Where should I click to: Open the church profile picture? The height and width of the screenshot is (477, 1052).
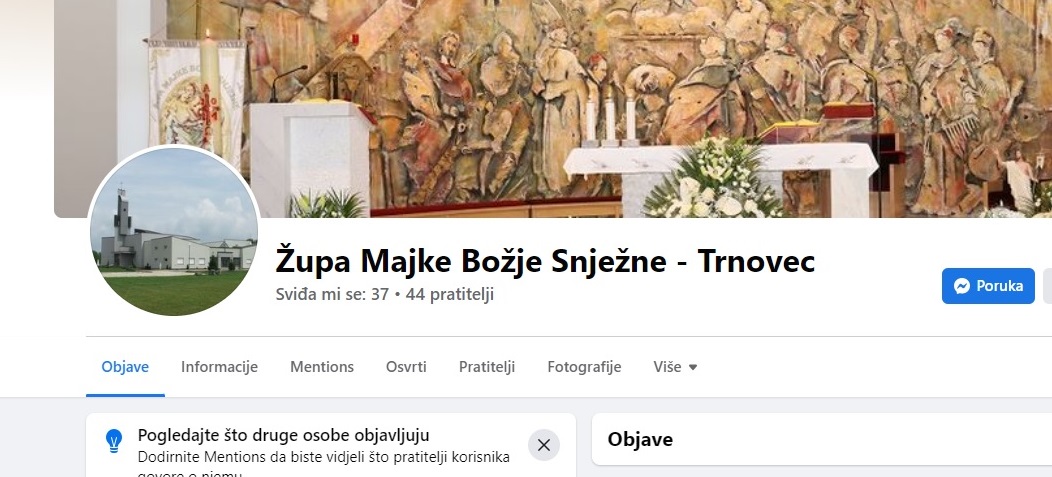tap(174, 231)
